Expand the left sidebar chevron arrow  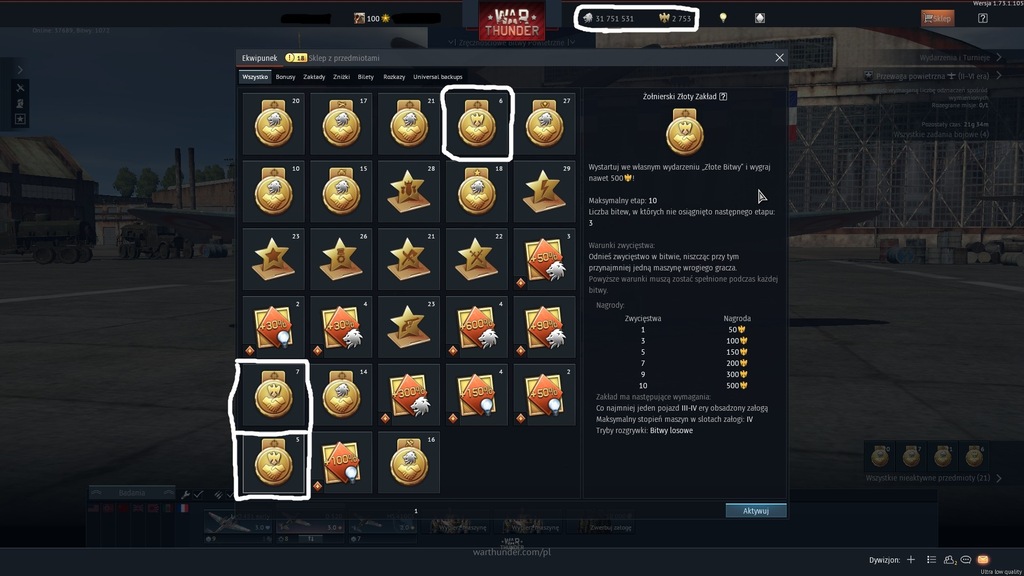tap(20, 70)
